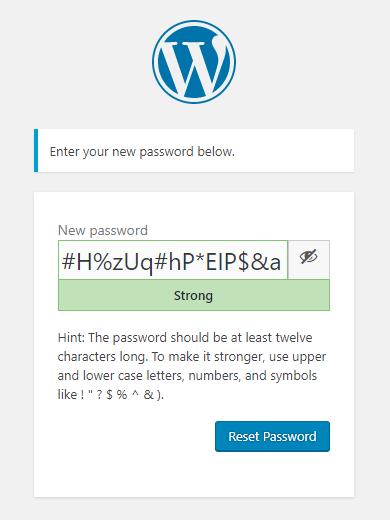Viewport: 390px width, 520px height.
Task: Click the "New password" field label
Action: 103,230
